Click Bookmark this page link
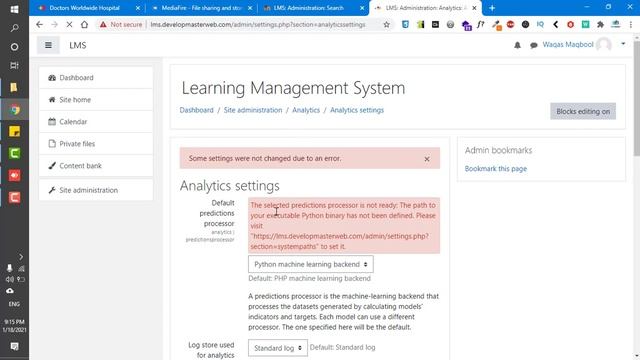640x360 pixels. point(496,169)
